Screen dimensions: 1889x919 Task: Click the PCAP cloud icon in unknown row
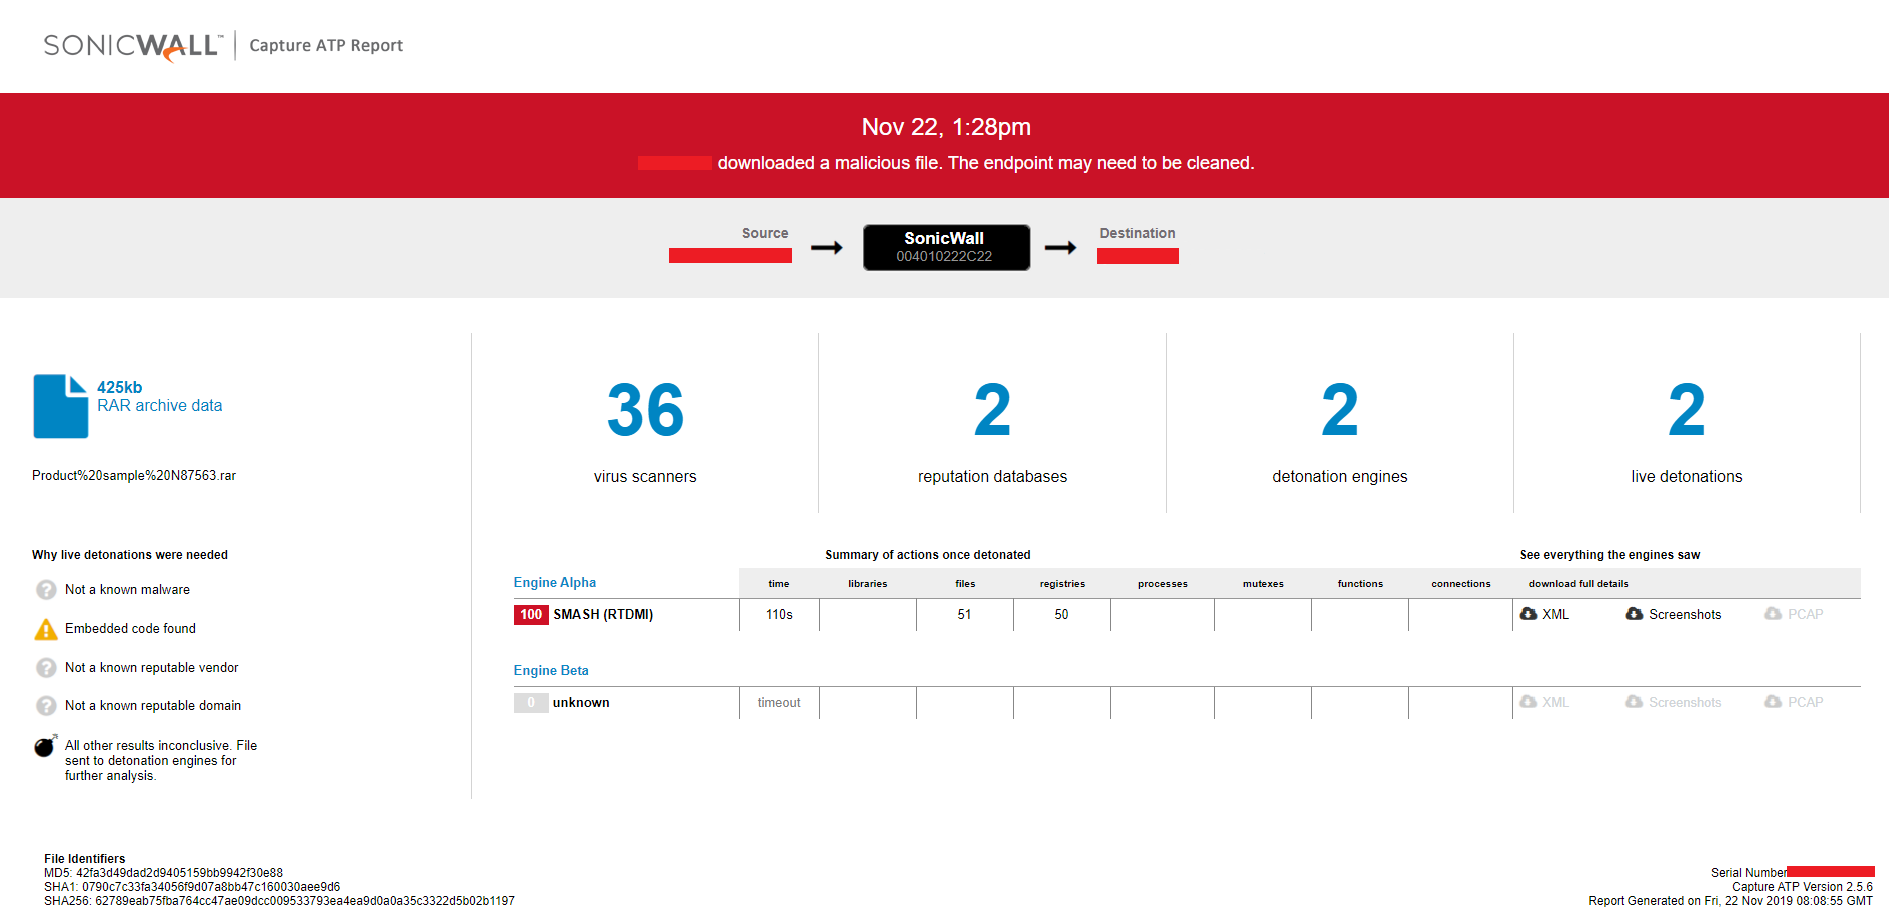click(1773, 702)
